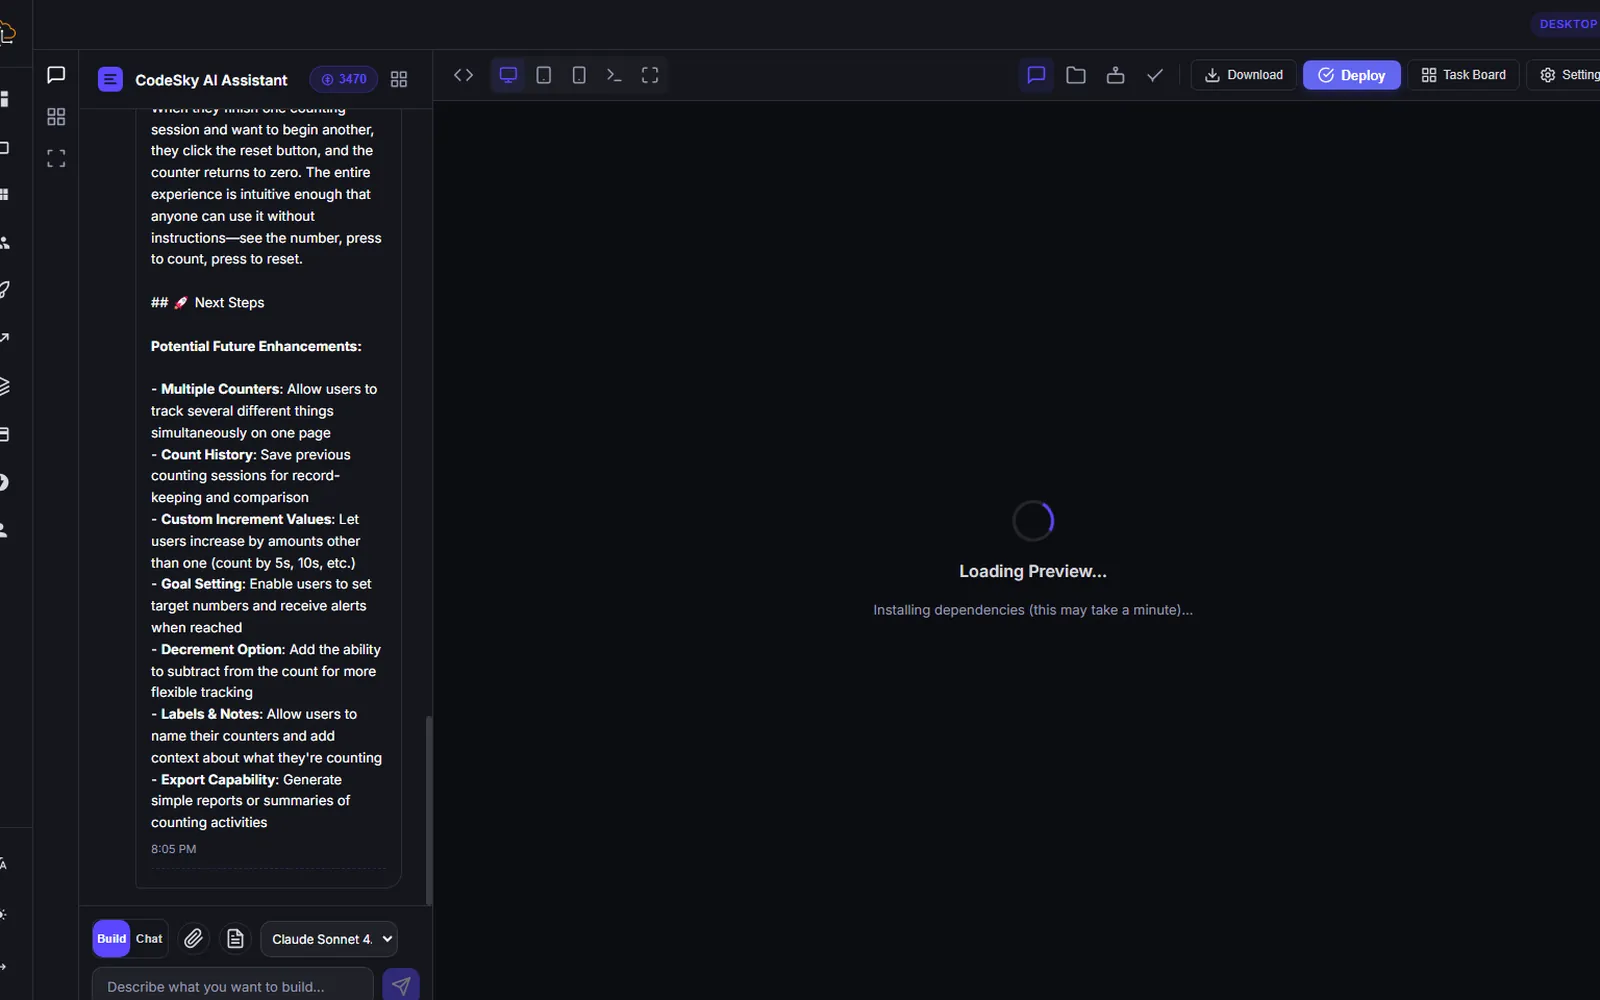Click the 'Loading Preview...' text
The width and height of the screenshot is (1600, 1000).
click(1033, 571)
